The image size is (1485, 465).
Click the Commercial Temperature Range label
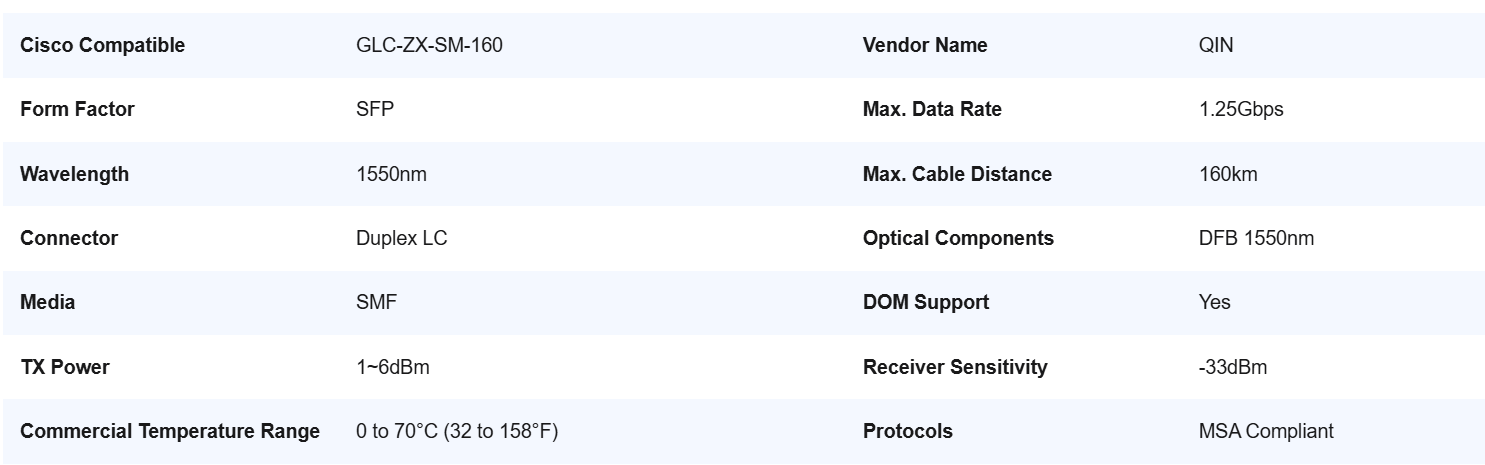170,431
